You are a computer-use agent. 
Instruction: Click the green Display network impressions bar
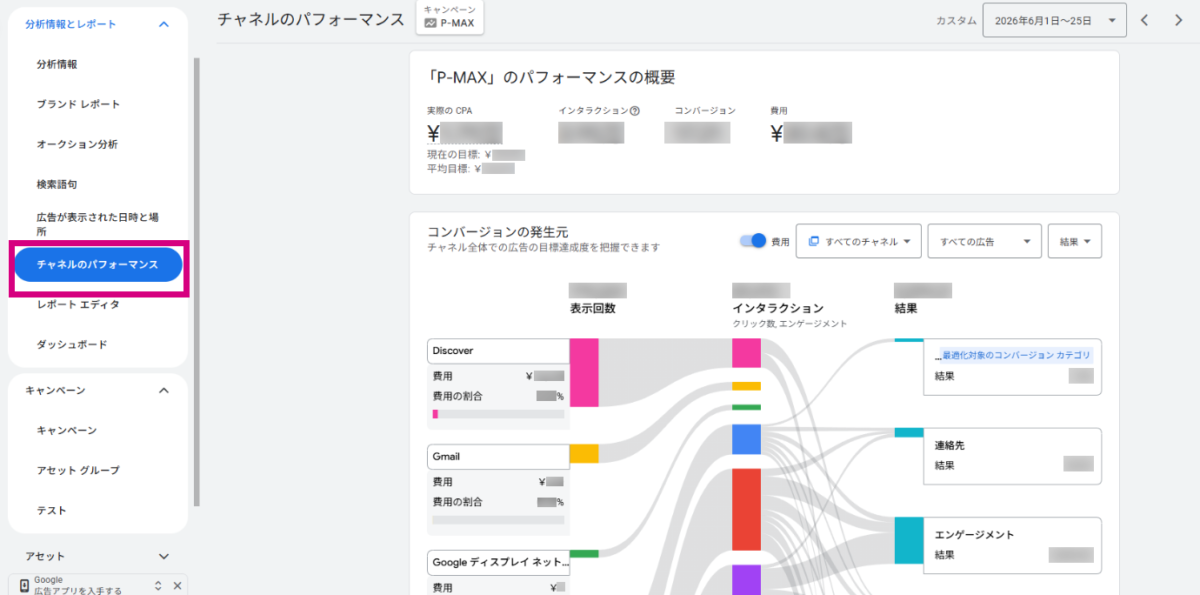(x=584, y=553)
